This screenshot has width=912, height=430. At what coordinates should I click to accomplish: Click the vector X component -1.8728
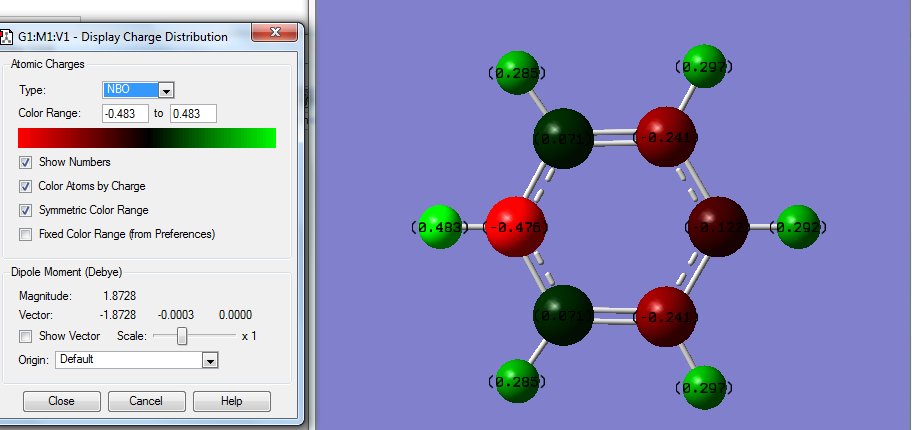117,315
